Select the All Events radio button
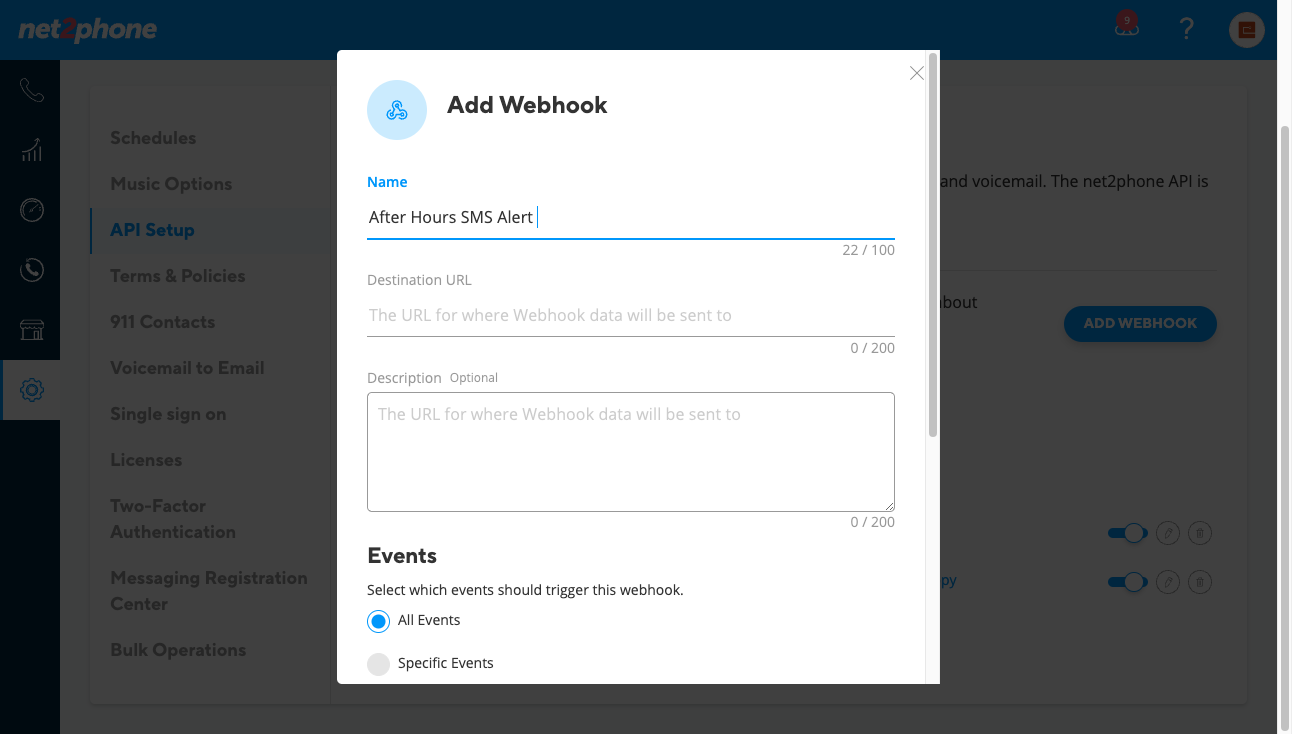 click(x=378, y=621)
